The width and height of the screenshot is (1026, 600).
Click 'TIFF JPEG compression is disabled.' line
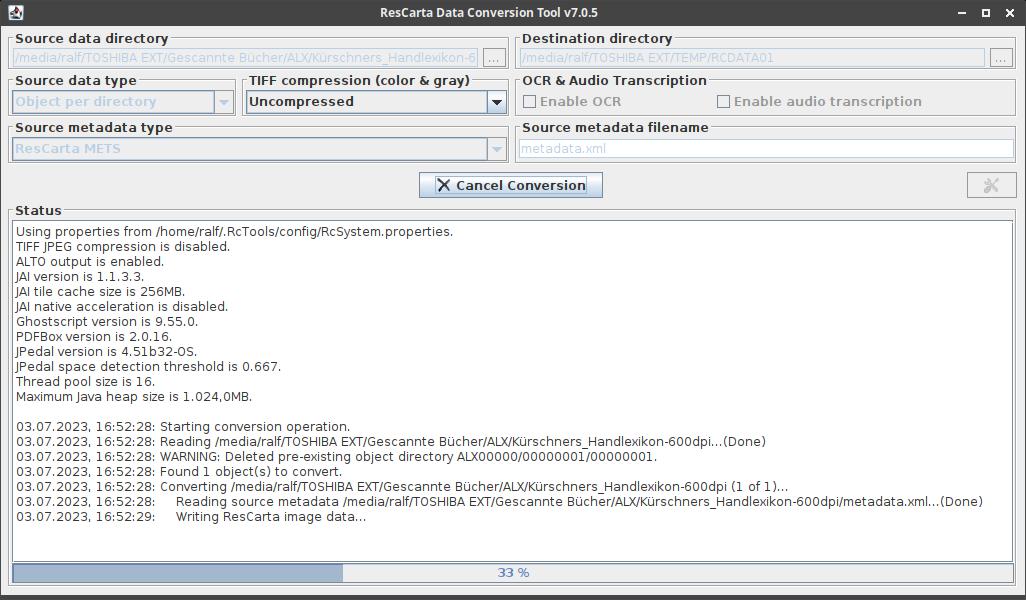(123, 246)
